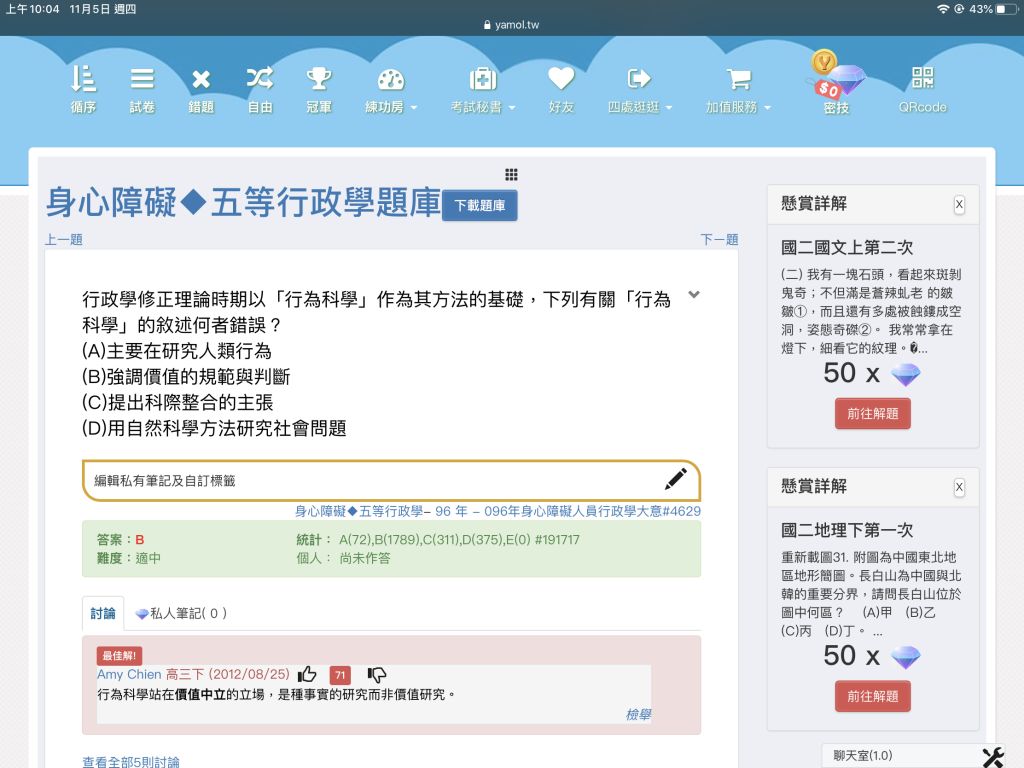1024x768 pixels.
Task: Dislike Amy Chien's answer with thumbs down
Action: [x=377, y=675]
